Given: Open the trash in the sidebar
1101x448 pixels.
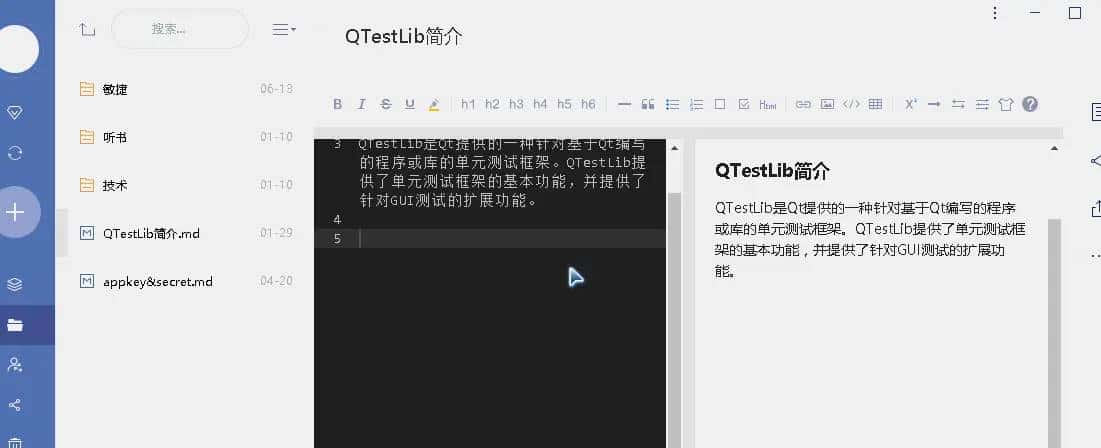Looking at the screenshot, I should click(15, 442).
